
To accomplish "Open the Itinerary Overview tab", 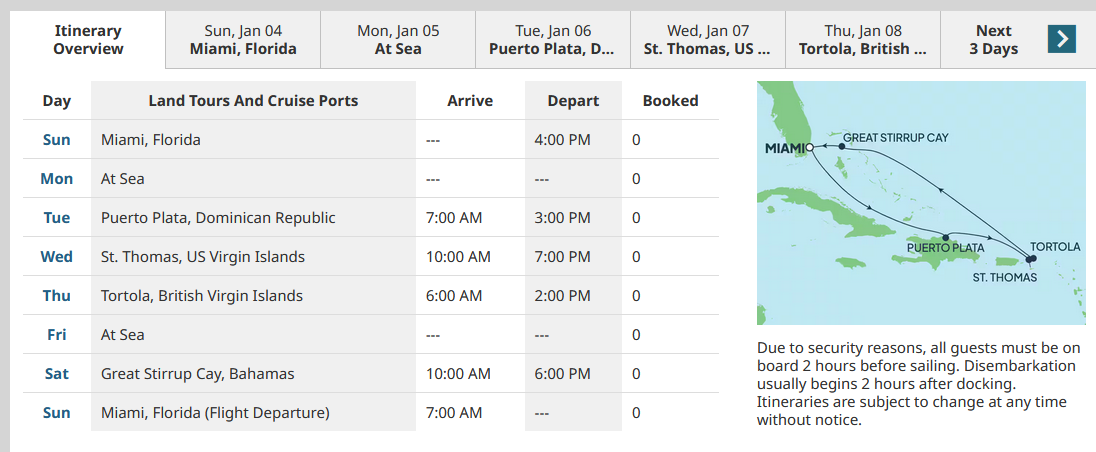I will 88,40.
